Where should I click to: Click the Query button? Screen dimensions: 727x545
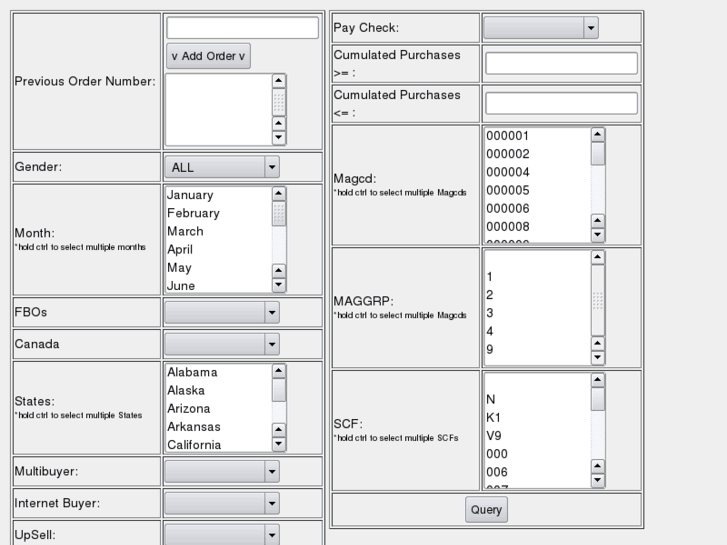(x=486, y=509)
